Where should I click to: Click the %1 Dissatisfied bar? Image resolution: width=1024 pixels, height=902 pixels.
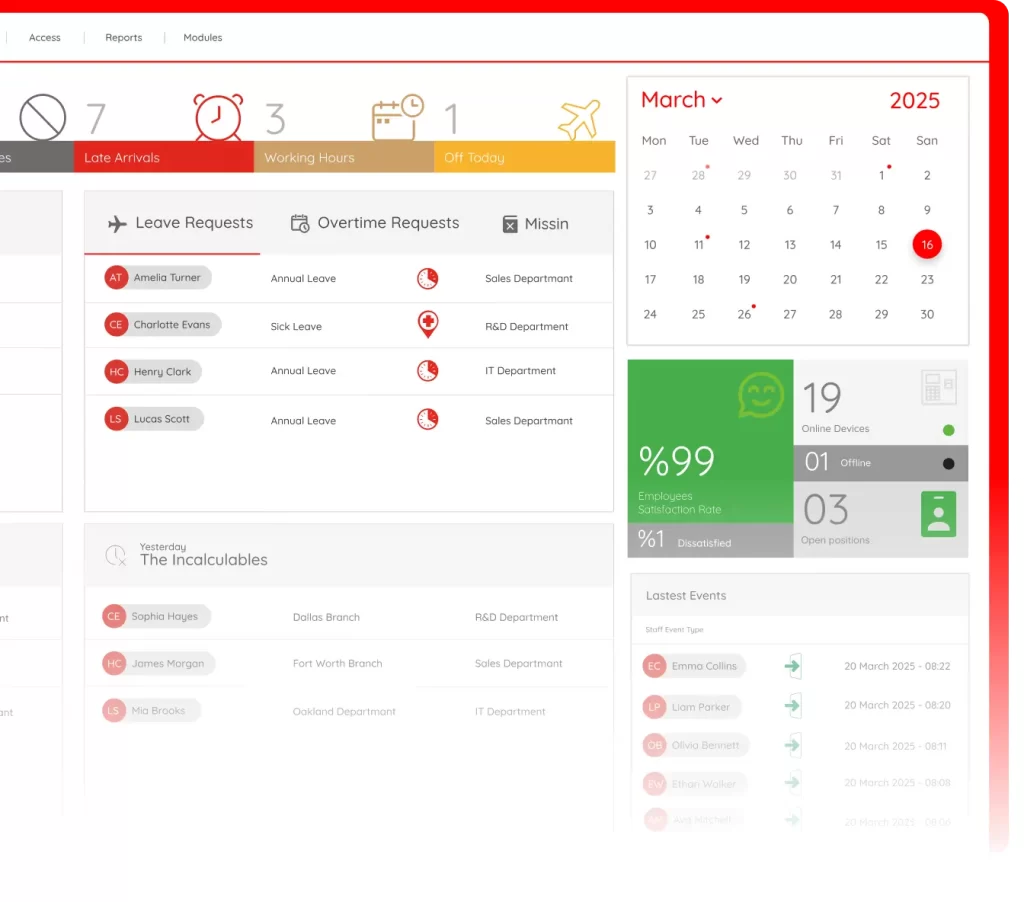[711, 540]
